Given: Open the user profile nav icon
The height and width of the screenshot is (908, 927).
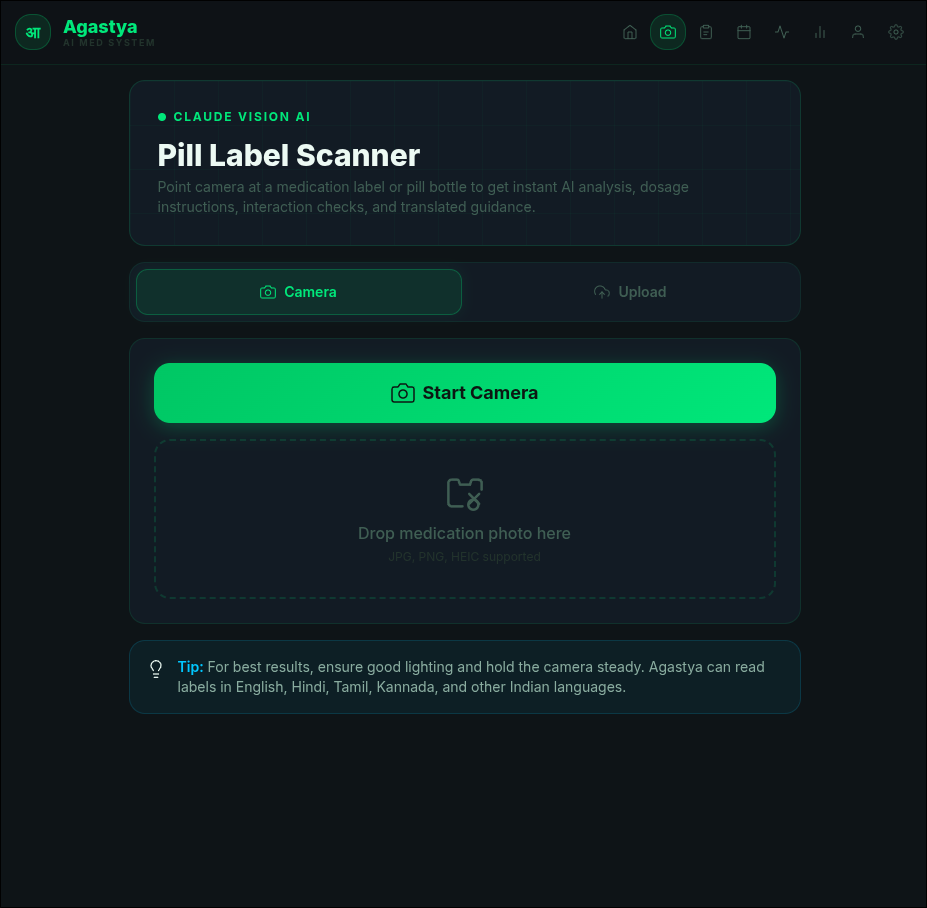Looking at the screenshot, I should (x=857, y=32).
